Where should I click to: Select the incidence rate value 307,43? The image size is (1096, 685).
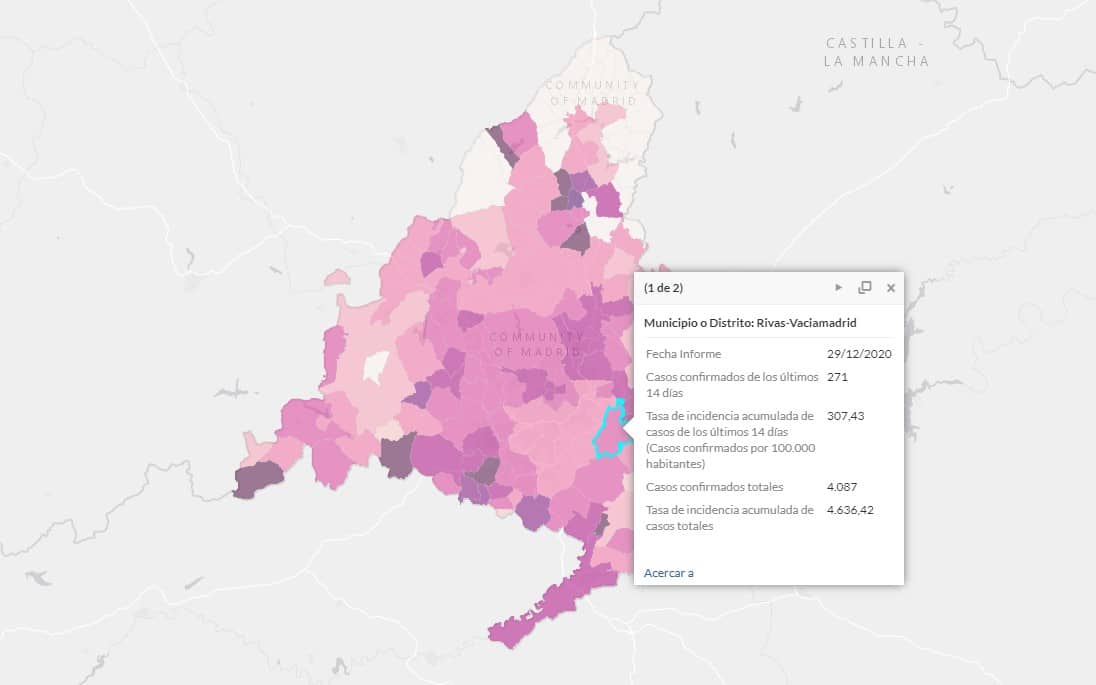(x=845, y=416)
